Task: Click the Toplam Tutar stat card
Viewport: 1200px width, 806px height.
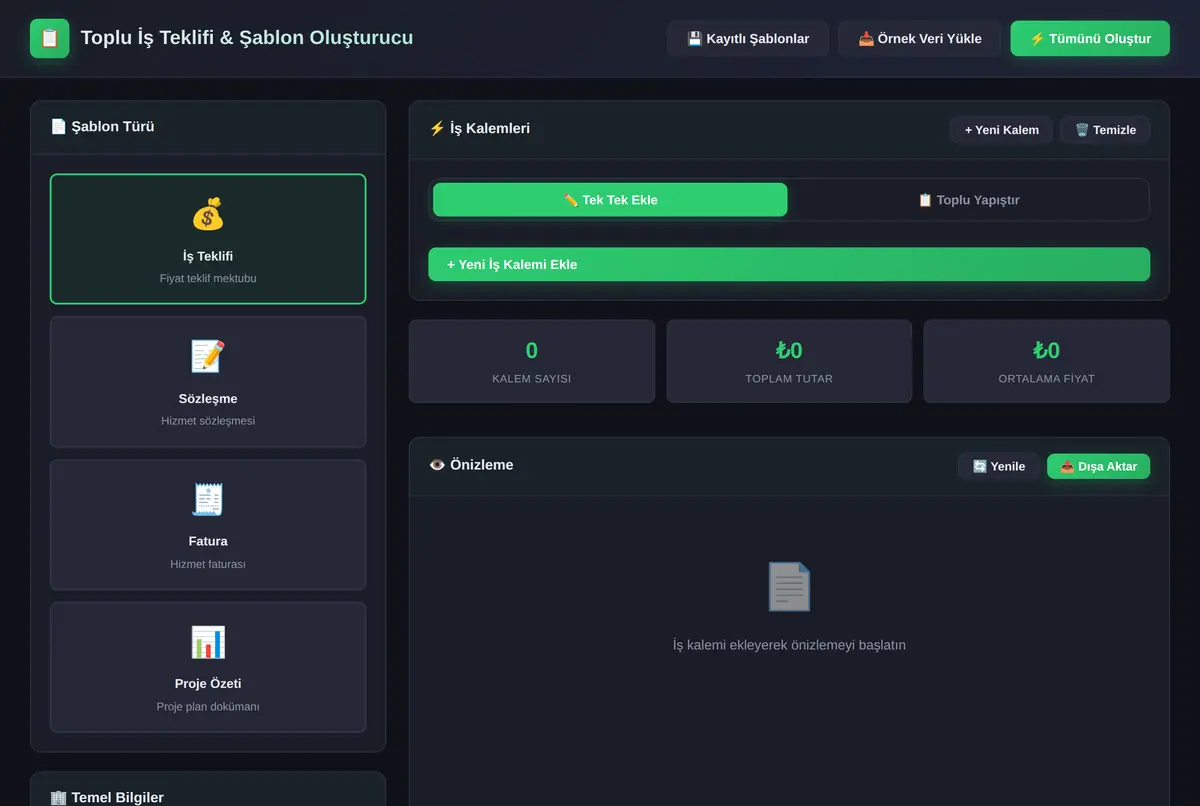Action: click(x=789, y=361)
